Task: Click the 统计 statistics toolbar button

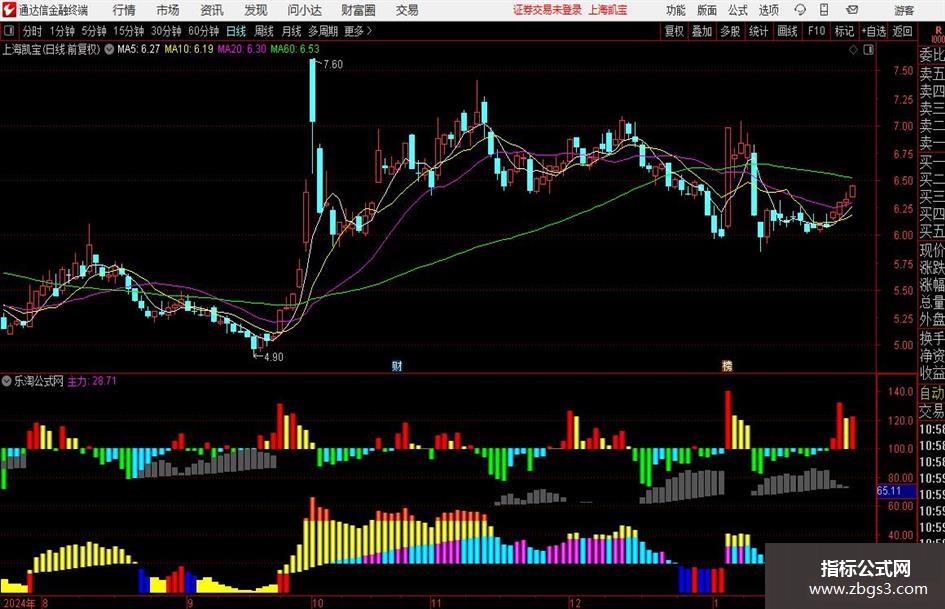Action: (759, 31)
